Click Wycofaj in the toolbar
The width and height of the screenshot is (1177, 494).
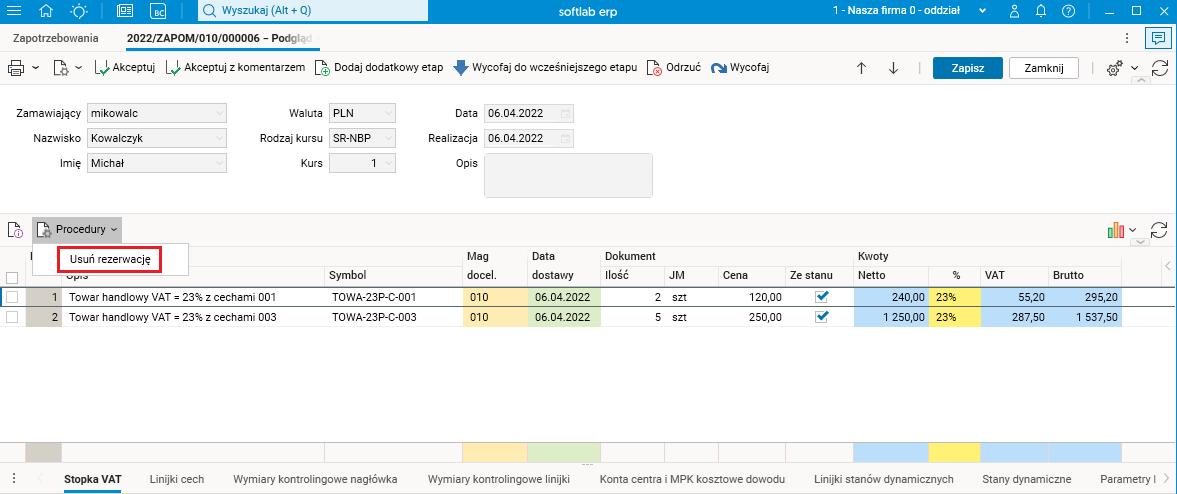pyautogui.click(x=739, y=68)
